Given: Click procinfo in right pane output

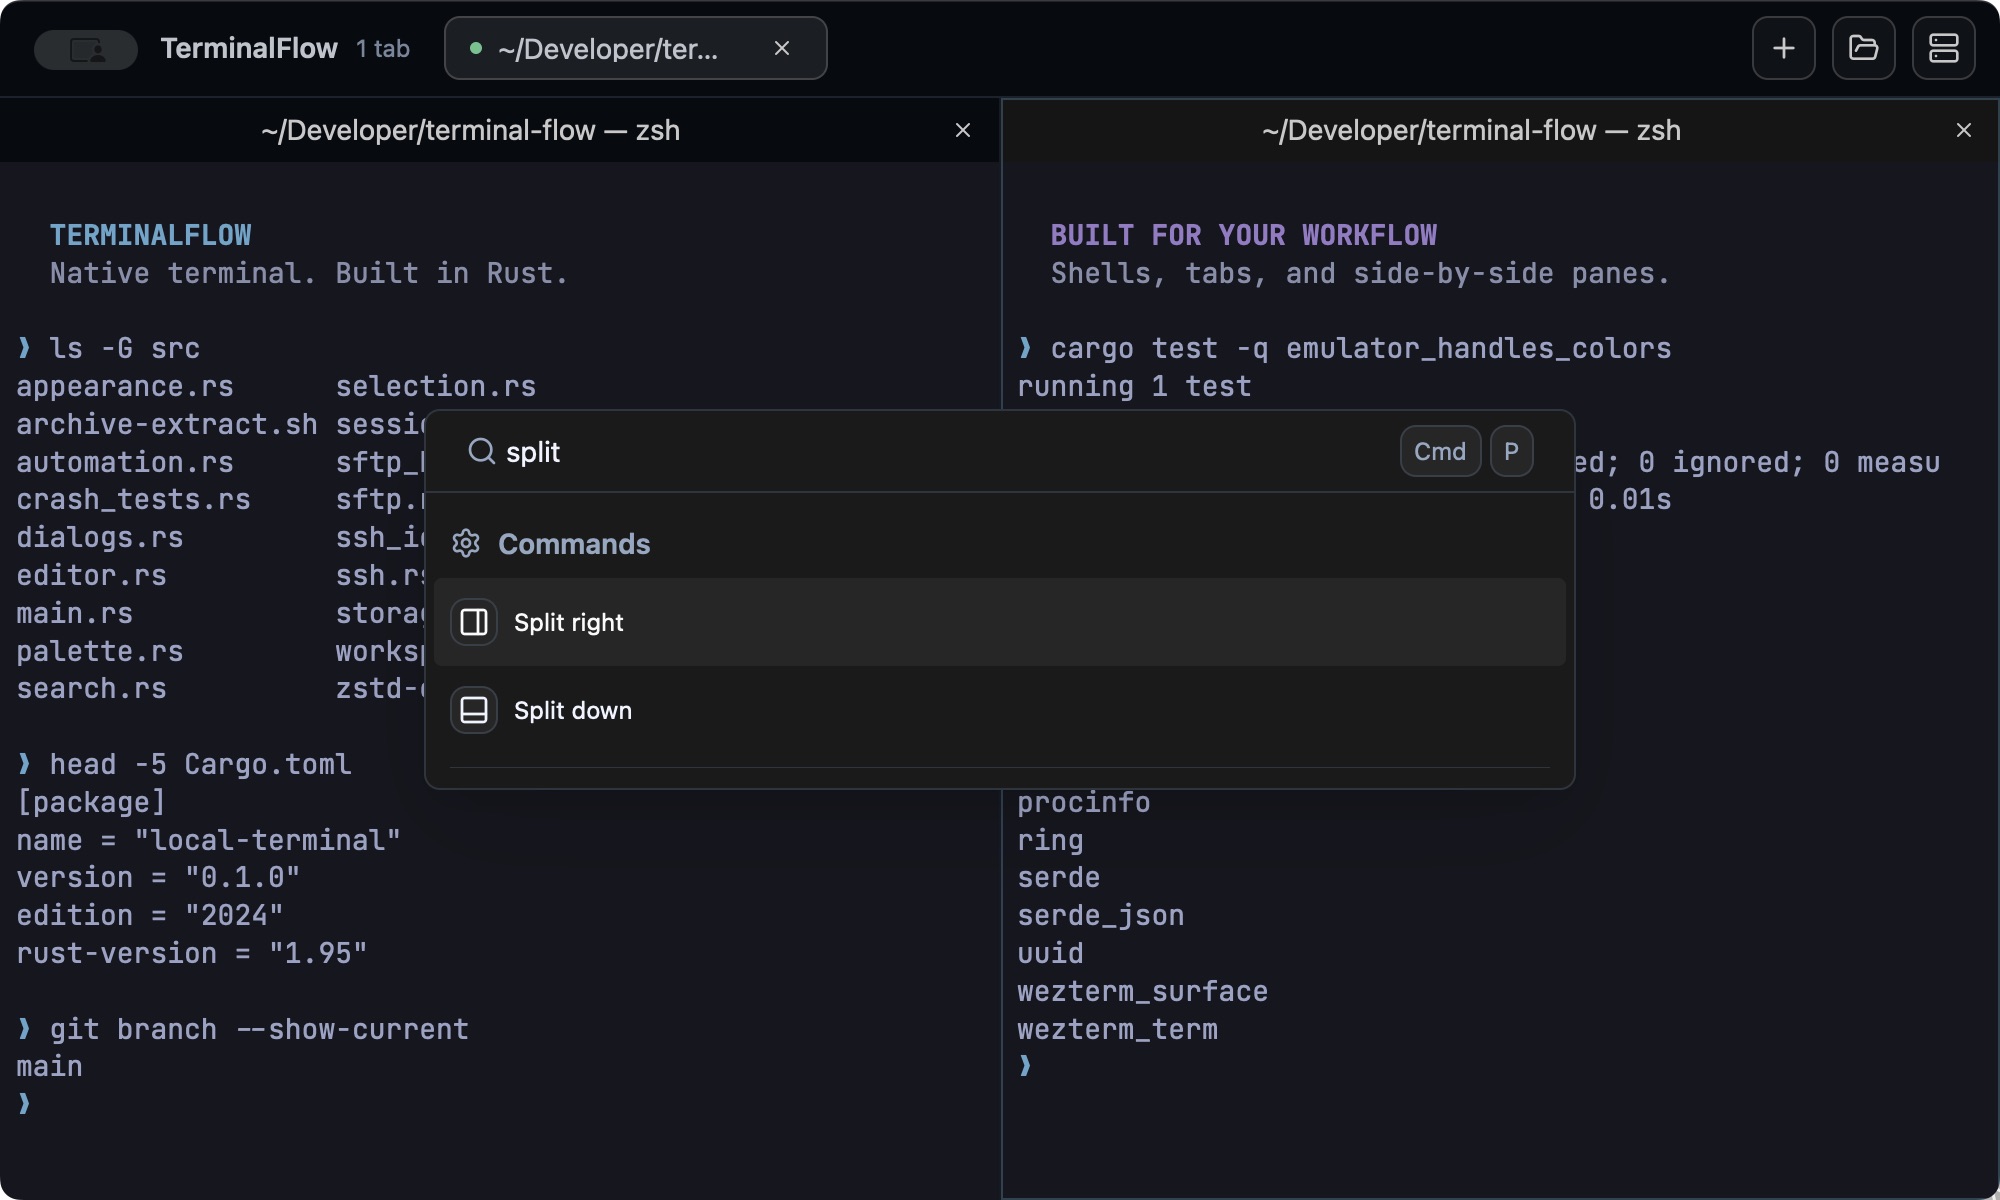Looking at the screenshot, I should pyautogui.click(x=1084, y=802).
